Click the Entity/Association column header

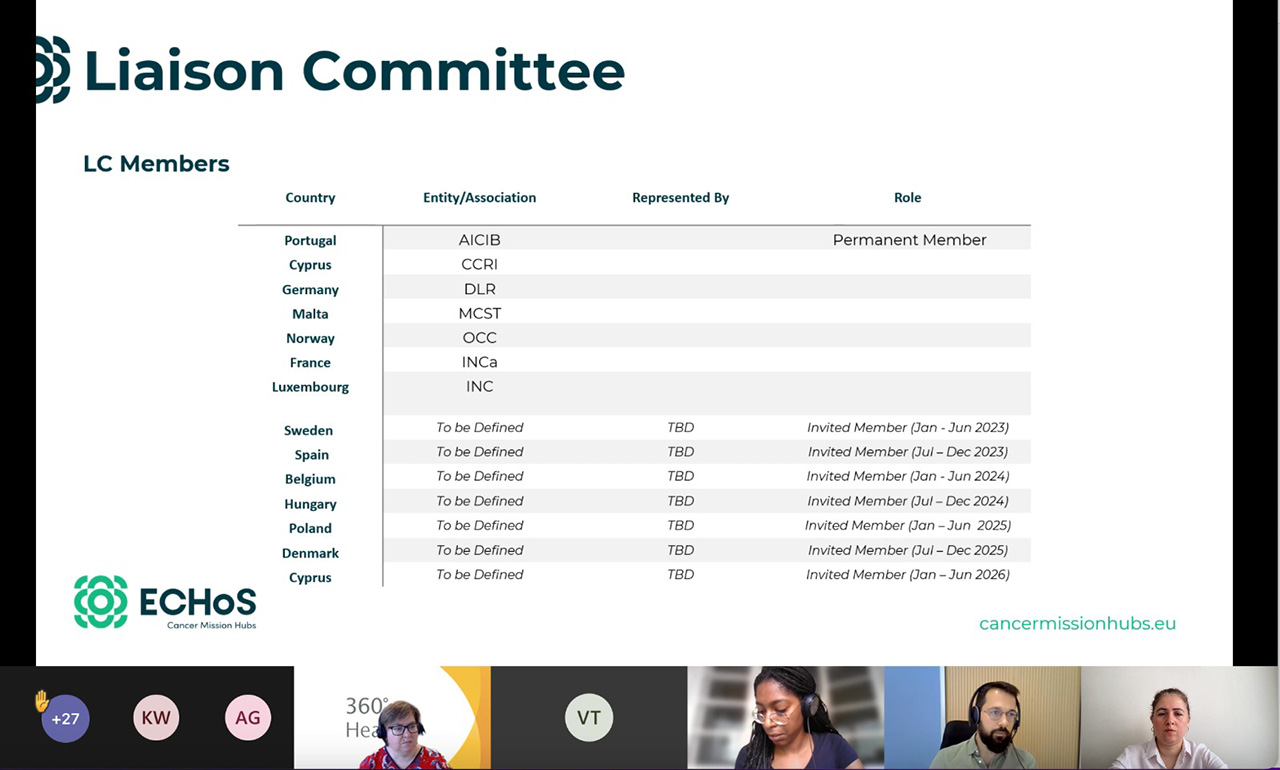[x=479, y=198]
